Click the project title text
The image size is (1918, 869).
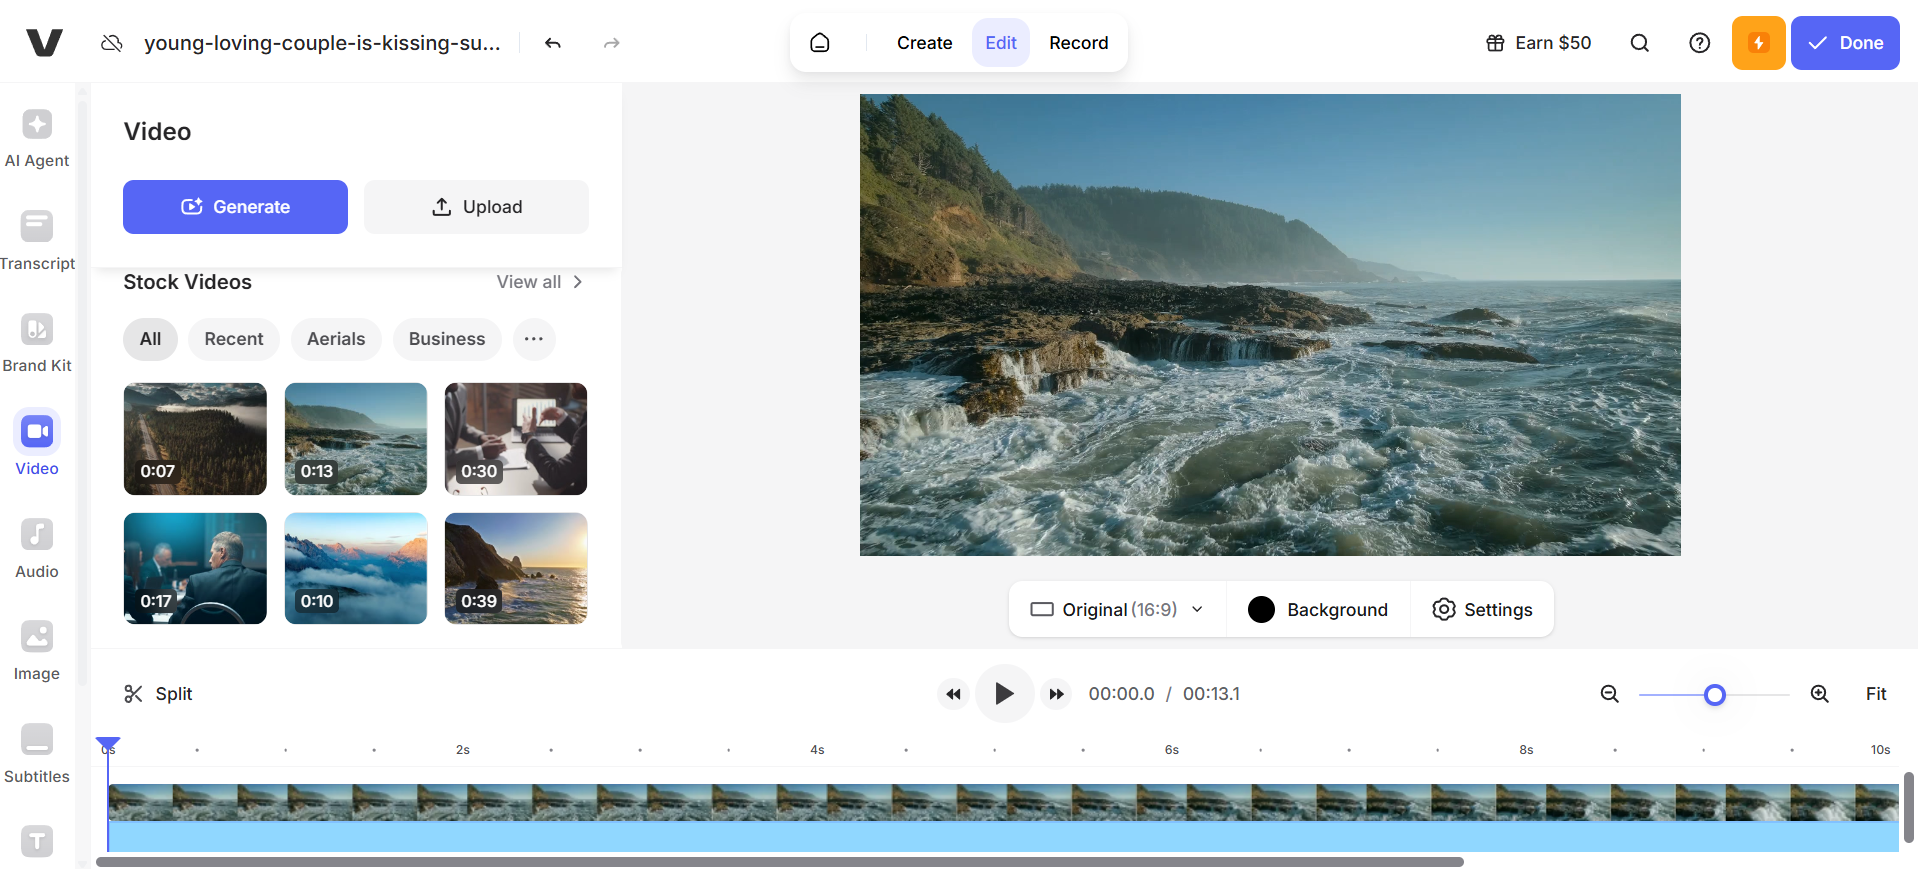click(x=322, y=43)
